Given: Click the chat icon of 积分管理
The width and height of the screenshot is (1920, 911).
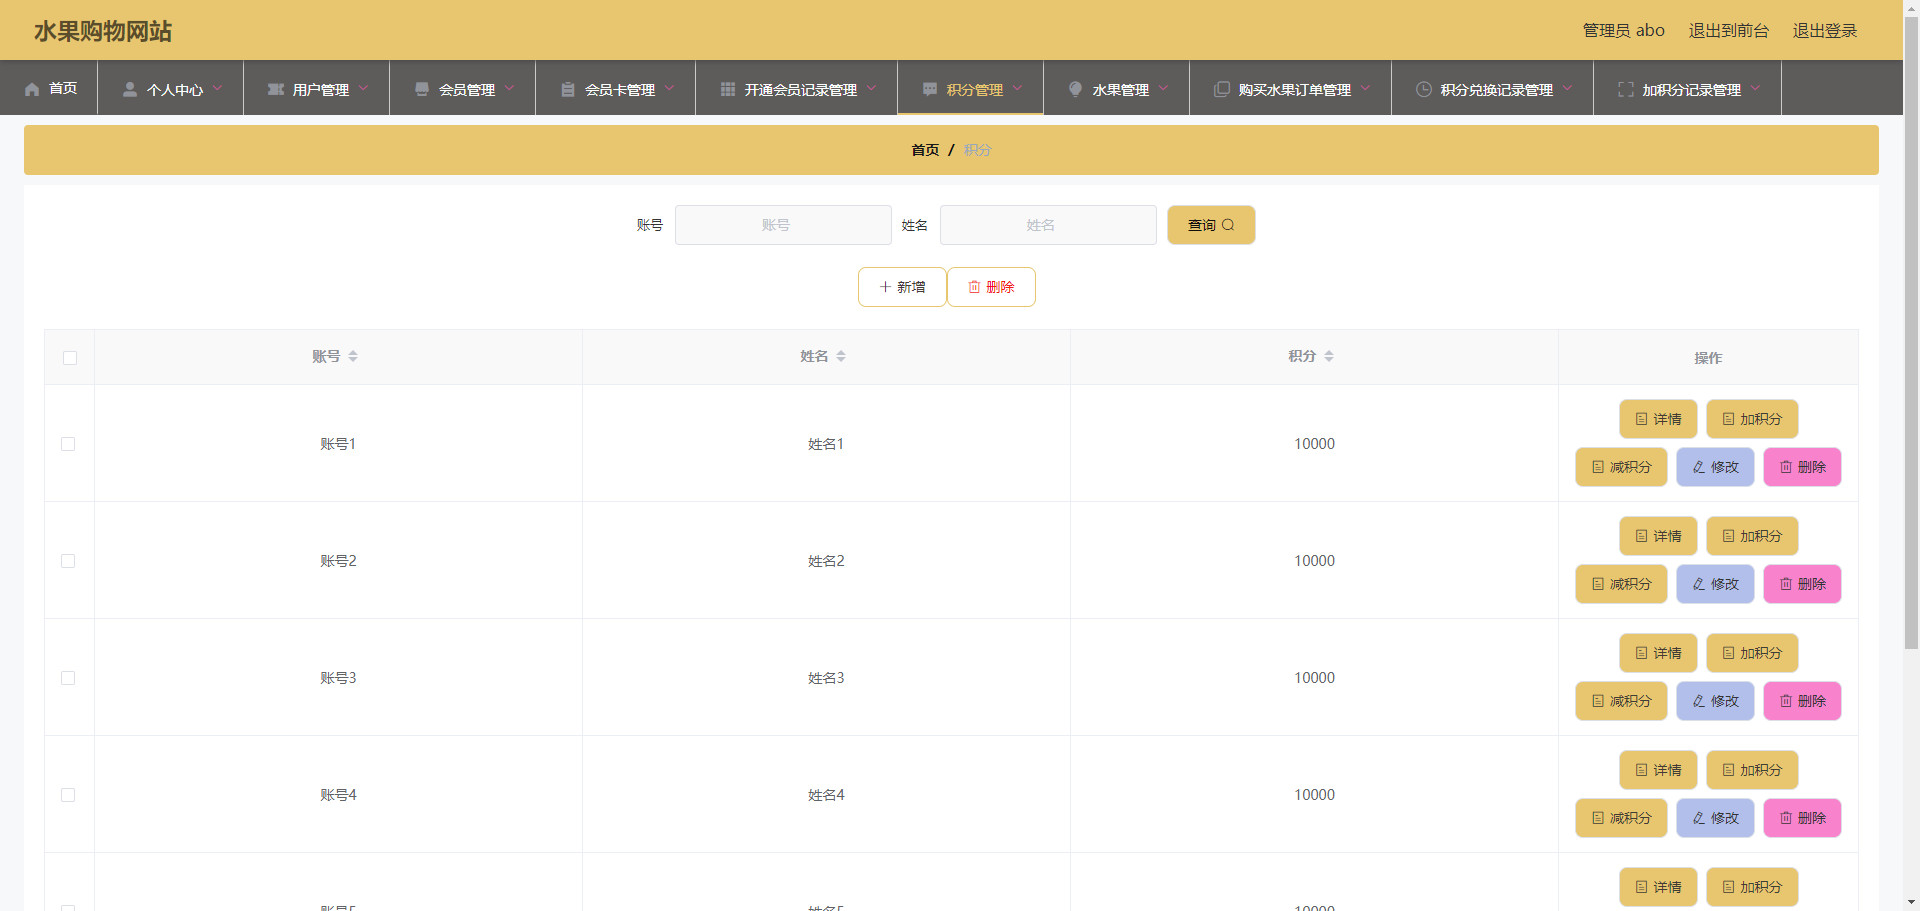Looking at the screenshot, I should click(x=930, y=89).
